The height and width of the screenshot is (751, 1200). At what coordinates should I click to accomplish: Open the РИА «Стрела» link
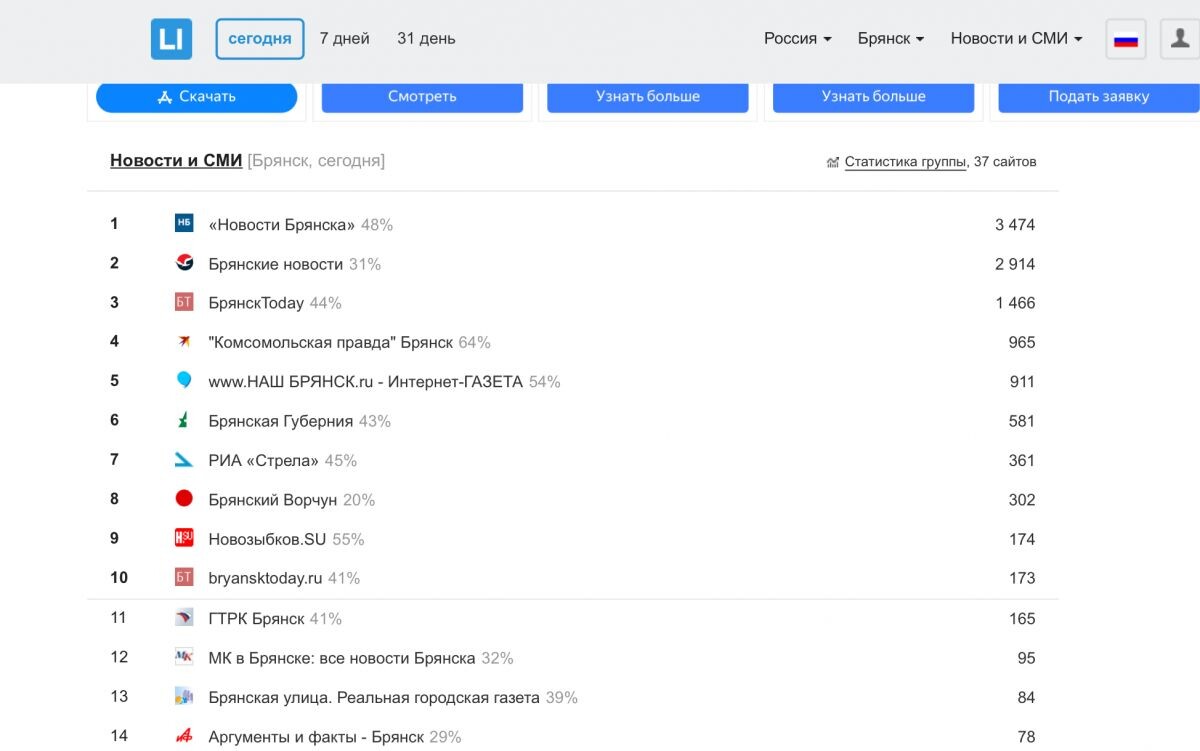tap(264, 461)
